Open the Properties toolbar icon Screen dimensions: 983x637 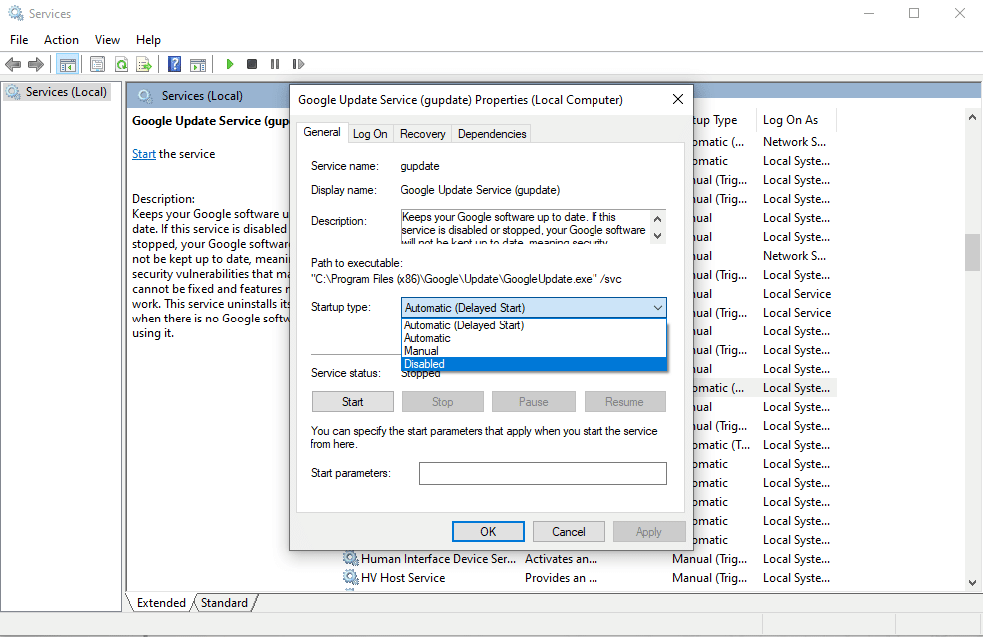(x=97, y=64)
